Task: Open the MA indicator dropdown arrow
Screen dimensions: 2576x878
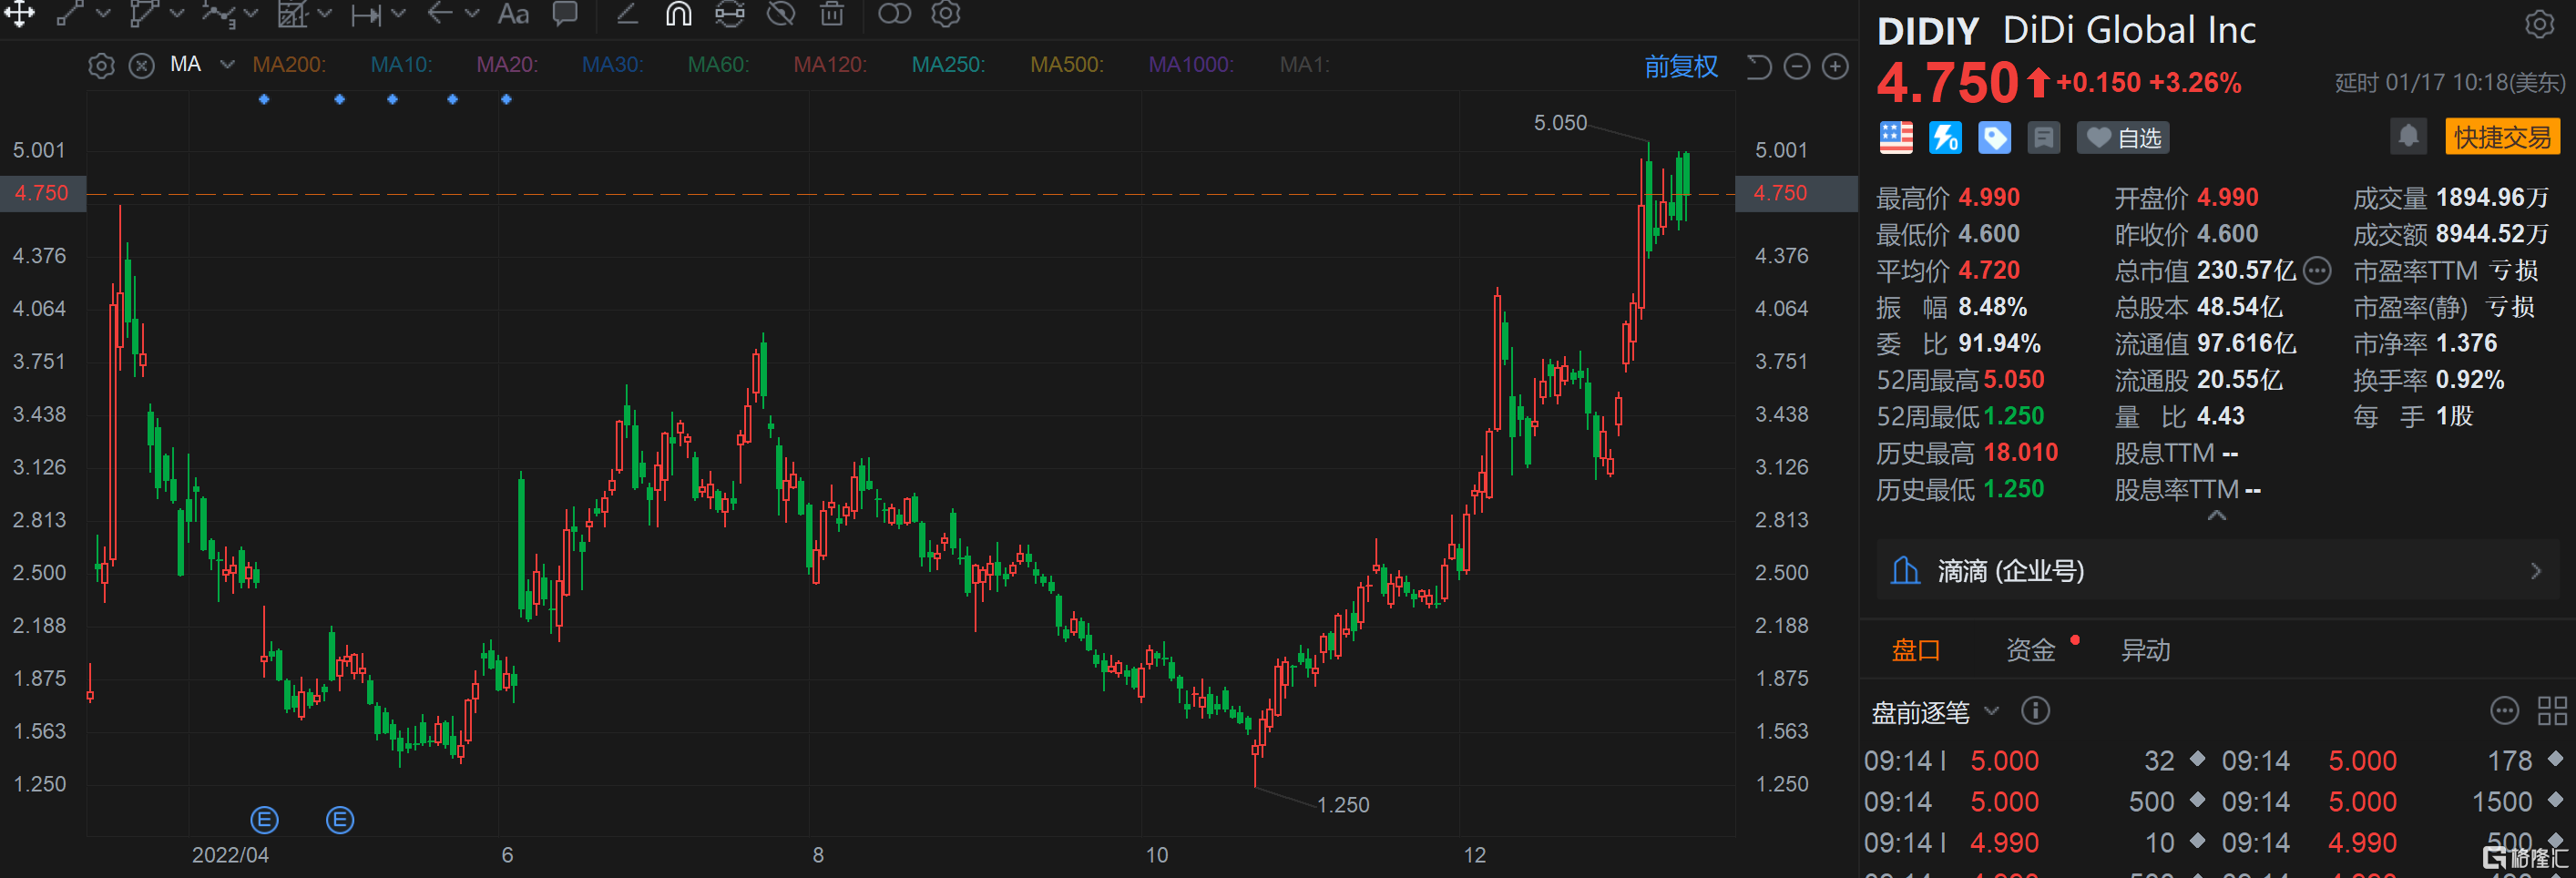Action: [227, 65]
